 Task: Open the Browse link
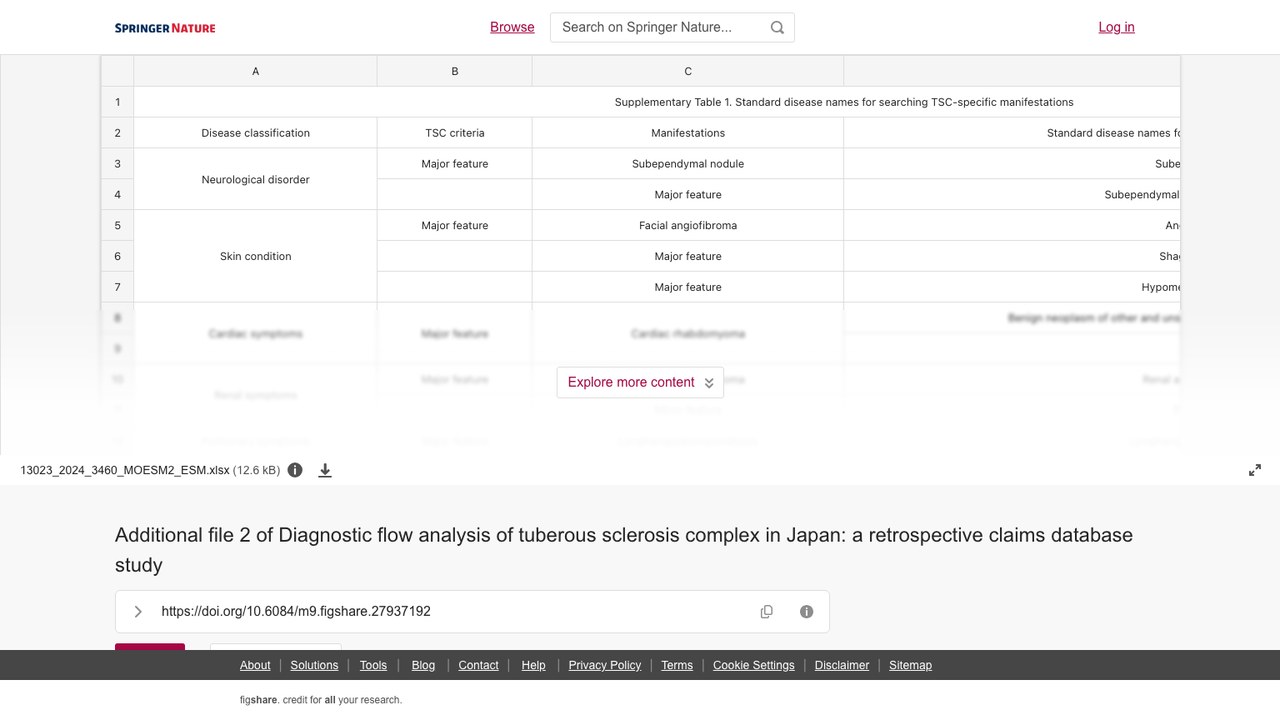point(512,27)
